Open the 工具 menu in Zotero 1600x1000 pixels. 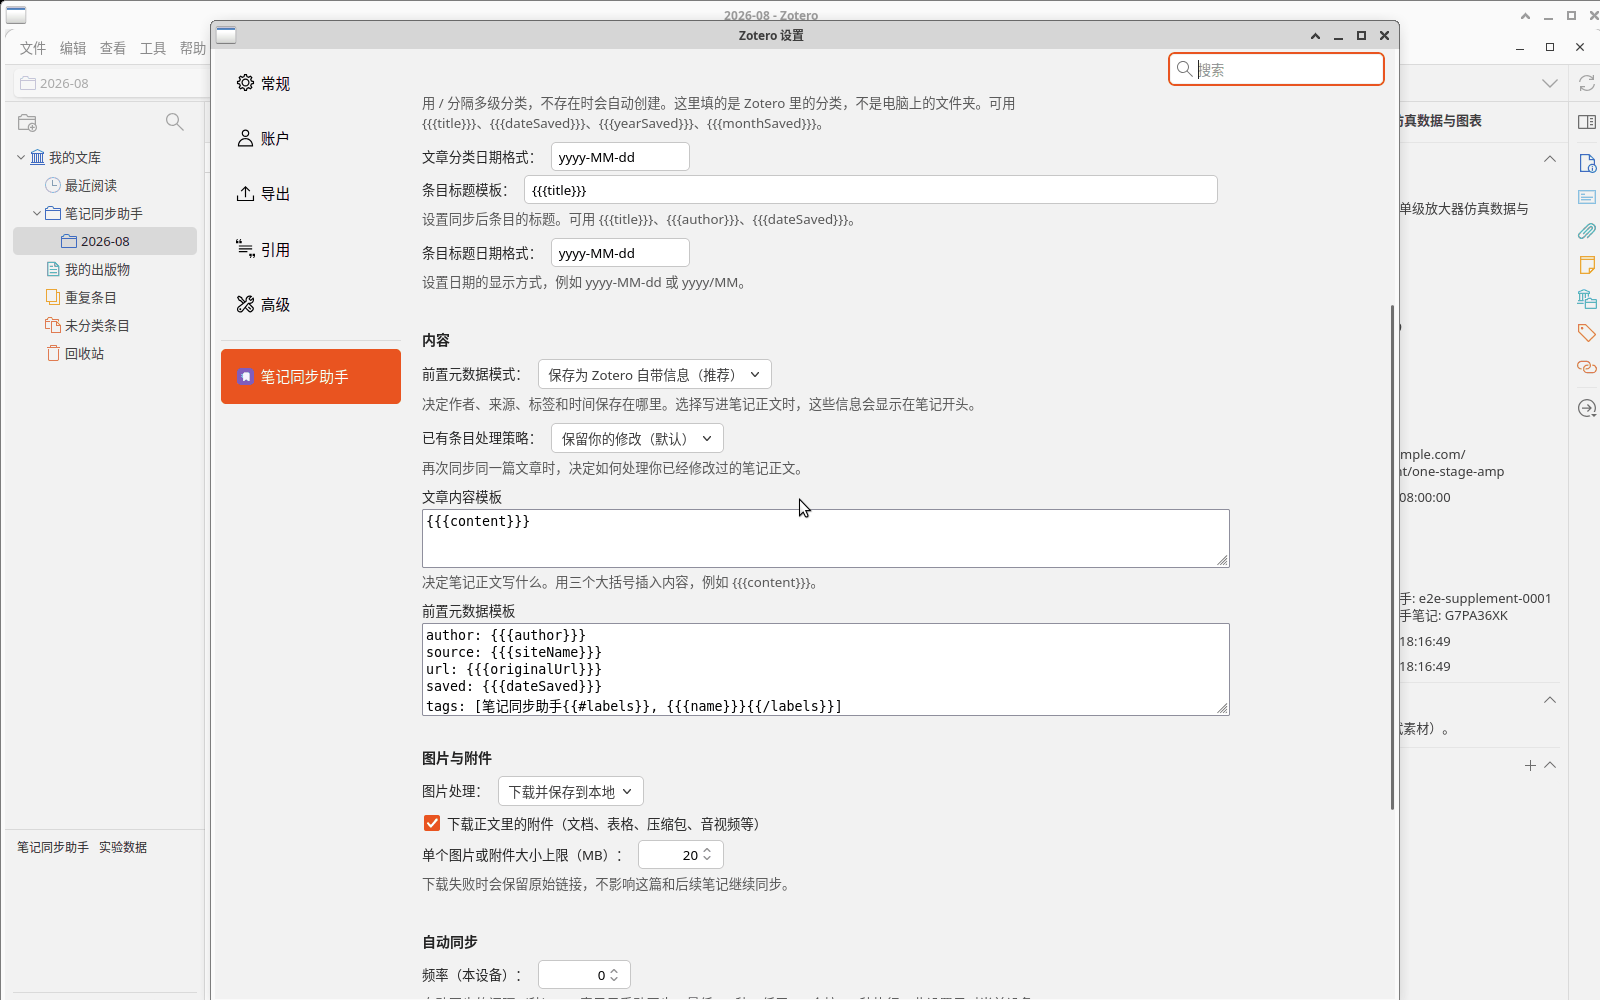tap(153, 48)
